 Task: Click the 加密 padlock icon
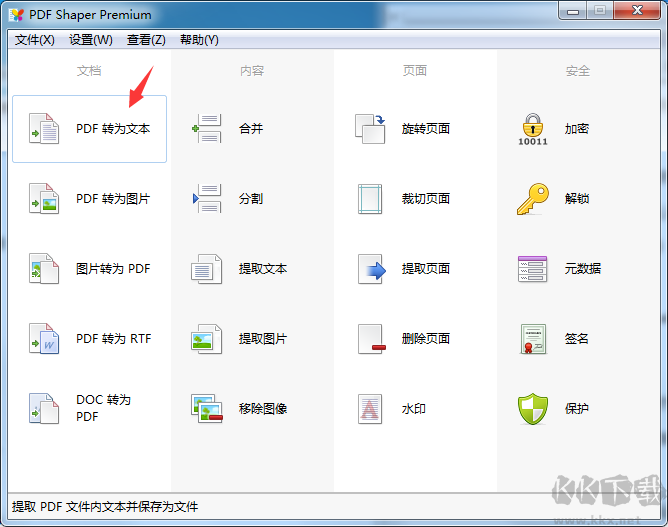tap(533, 129)
